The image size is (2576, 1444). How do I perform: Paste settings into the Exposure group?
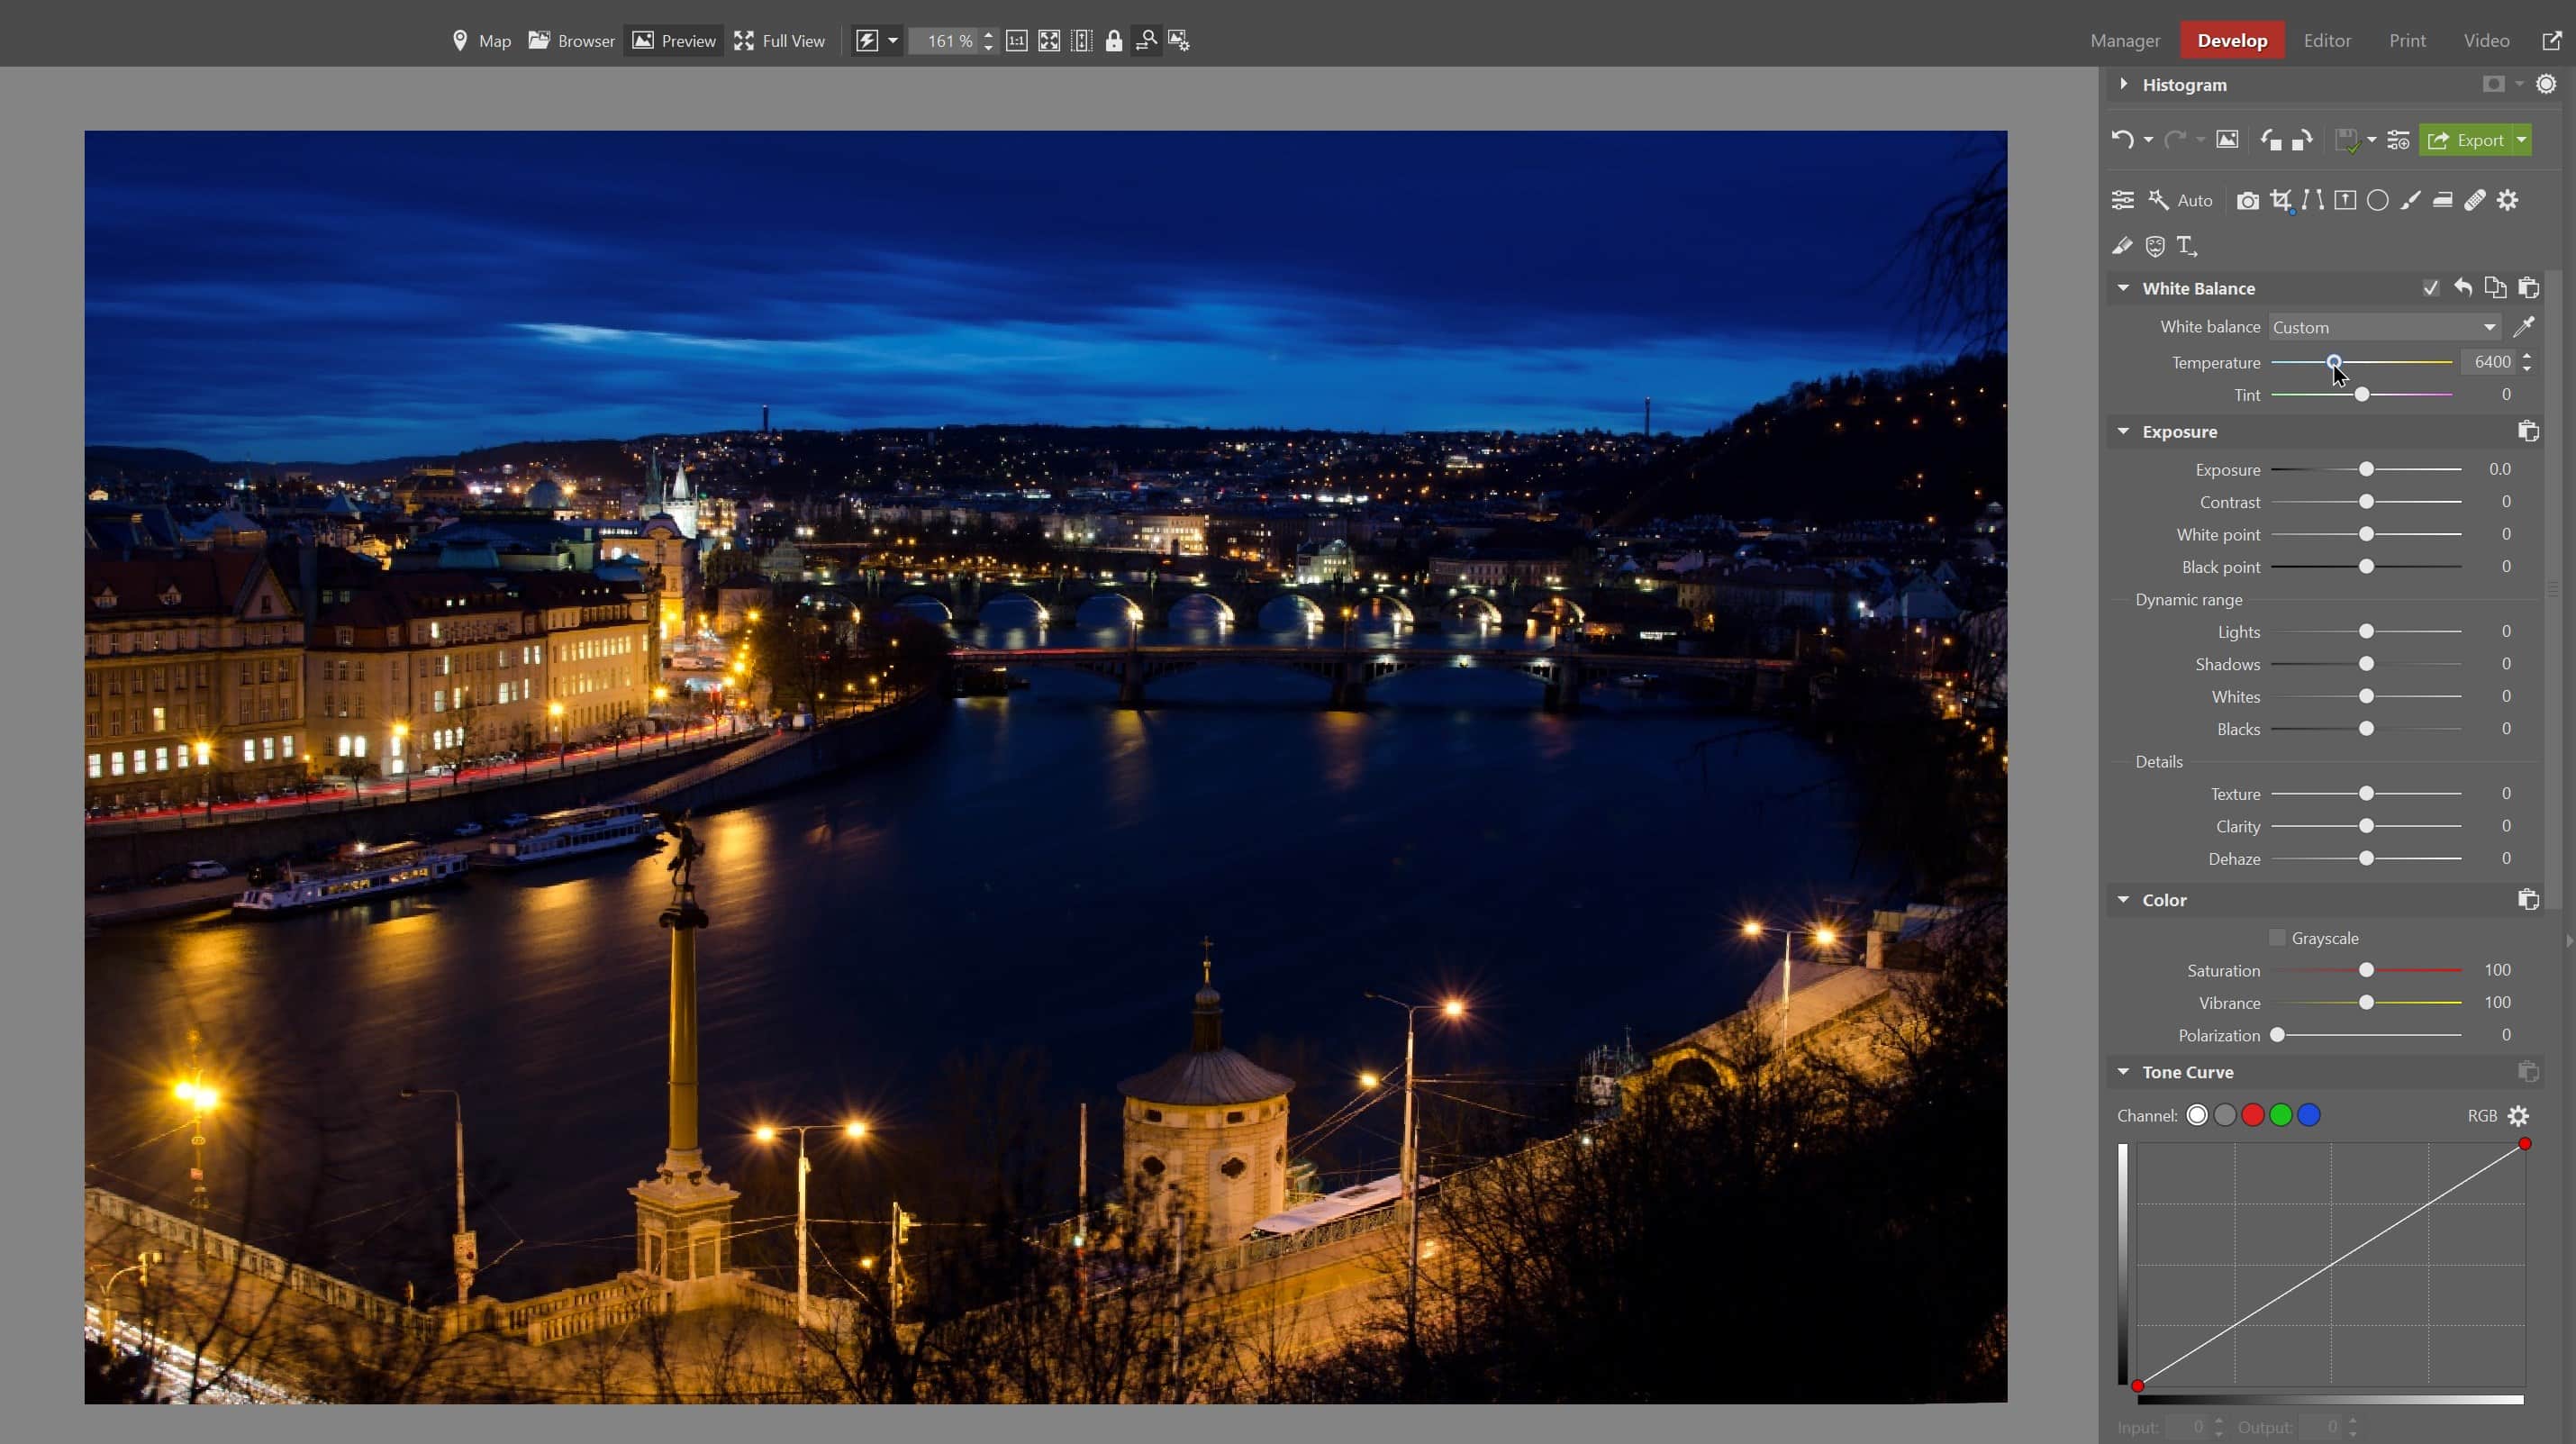pyautogui.click(x=2528, y=431)
